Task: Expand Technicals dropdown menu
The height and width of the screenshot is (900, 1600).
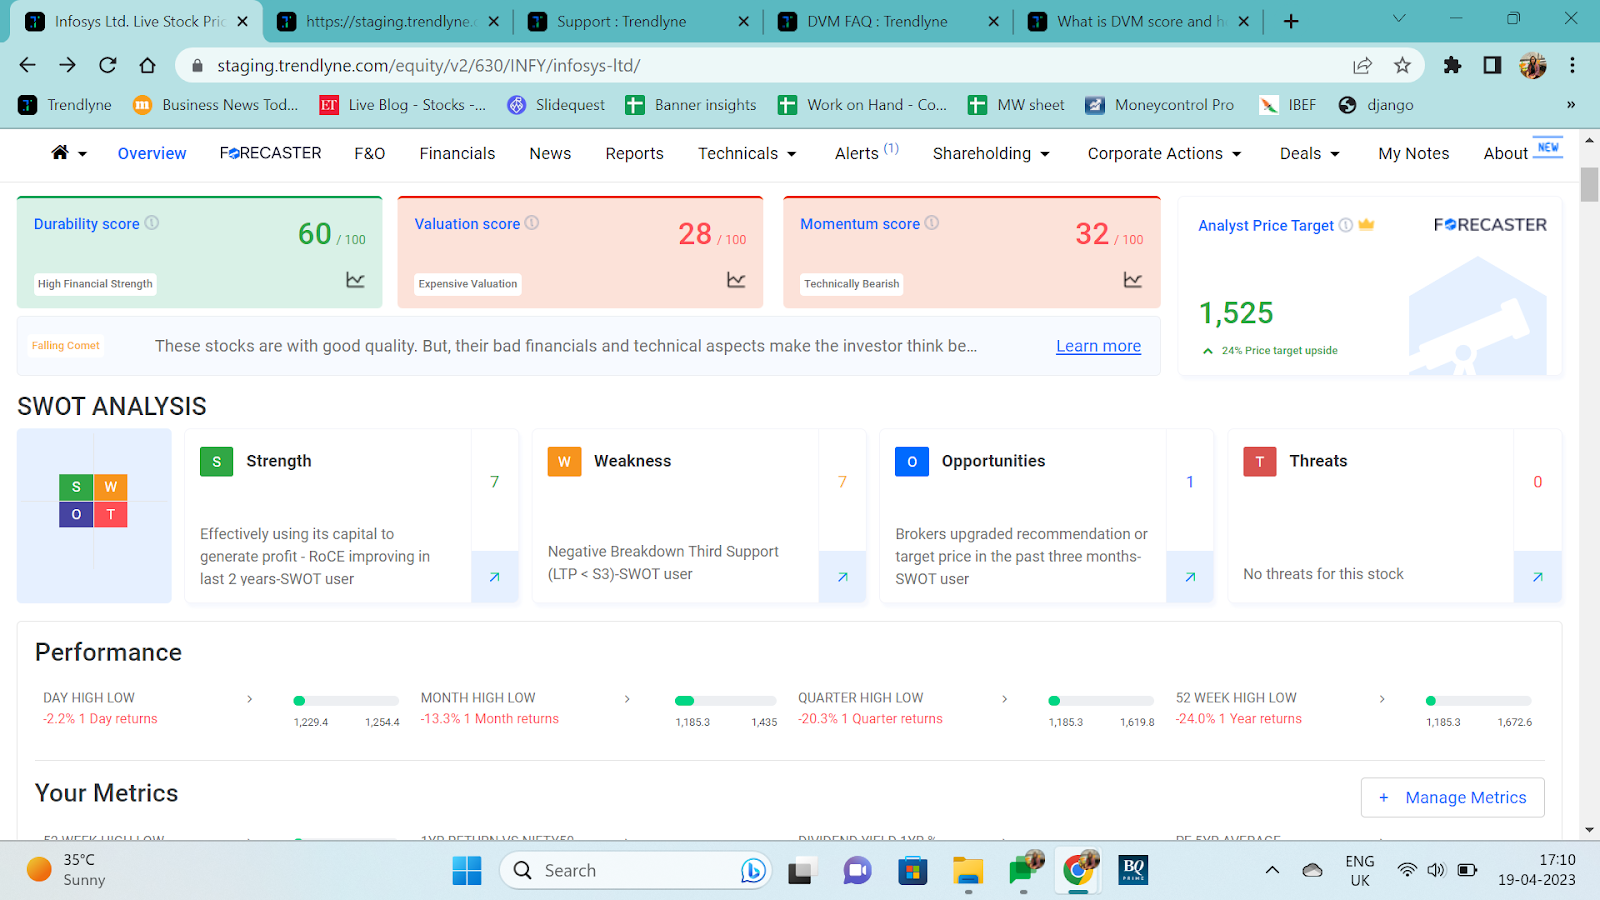Action: tap(792, 154)
